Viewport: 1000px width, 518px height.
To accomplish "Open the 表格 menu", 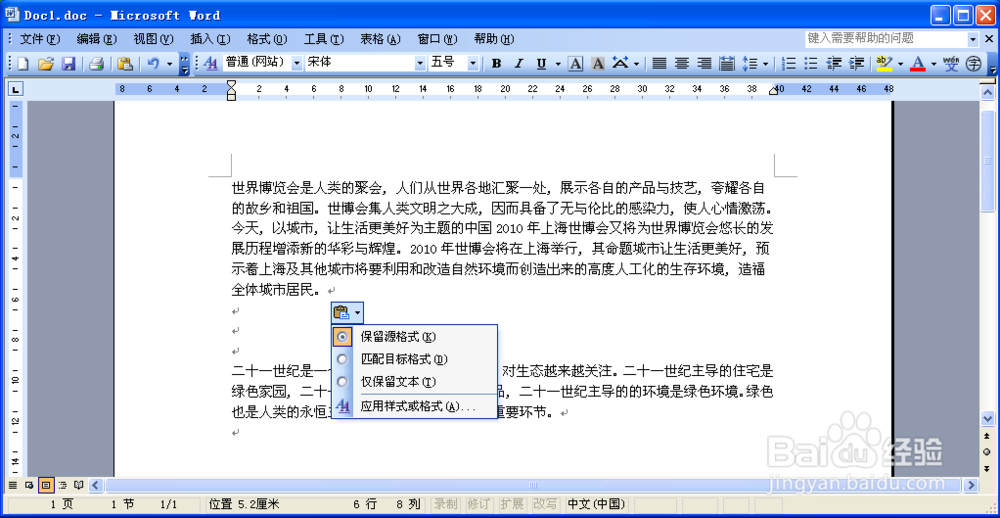I will [381, 39].
